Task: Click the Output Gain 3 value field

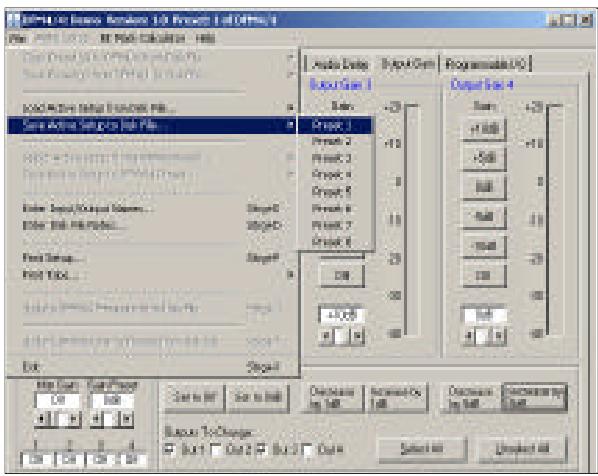Action: point(342,315)
